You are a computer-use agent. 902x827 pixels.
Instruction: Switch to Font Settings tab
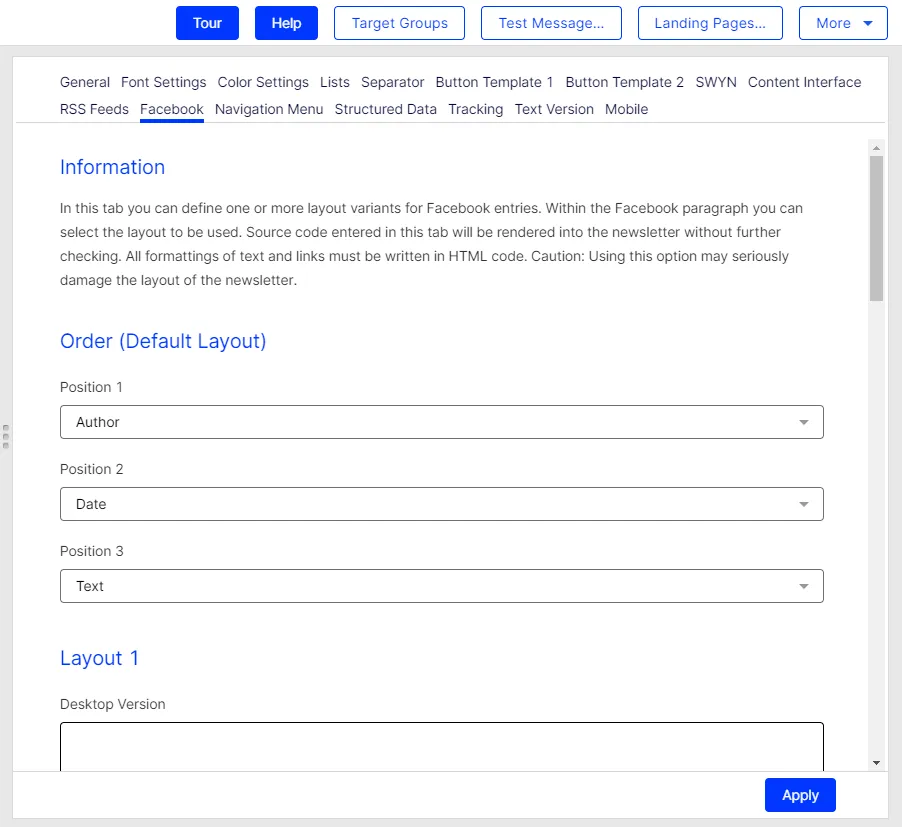(163, 82)
